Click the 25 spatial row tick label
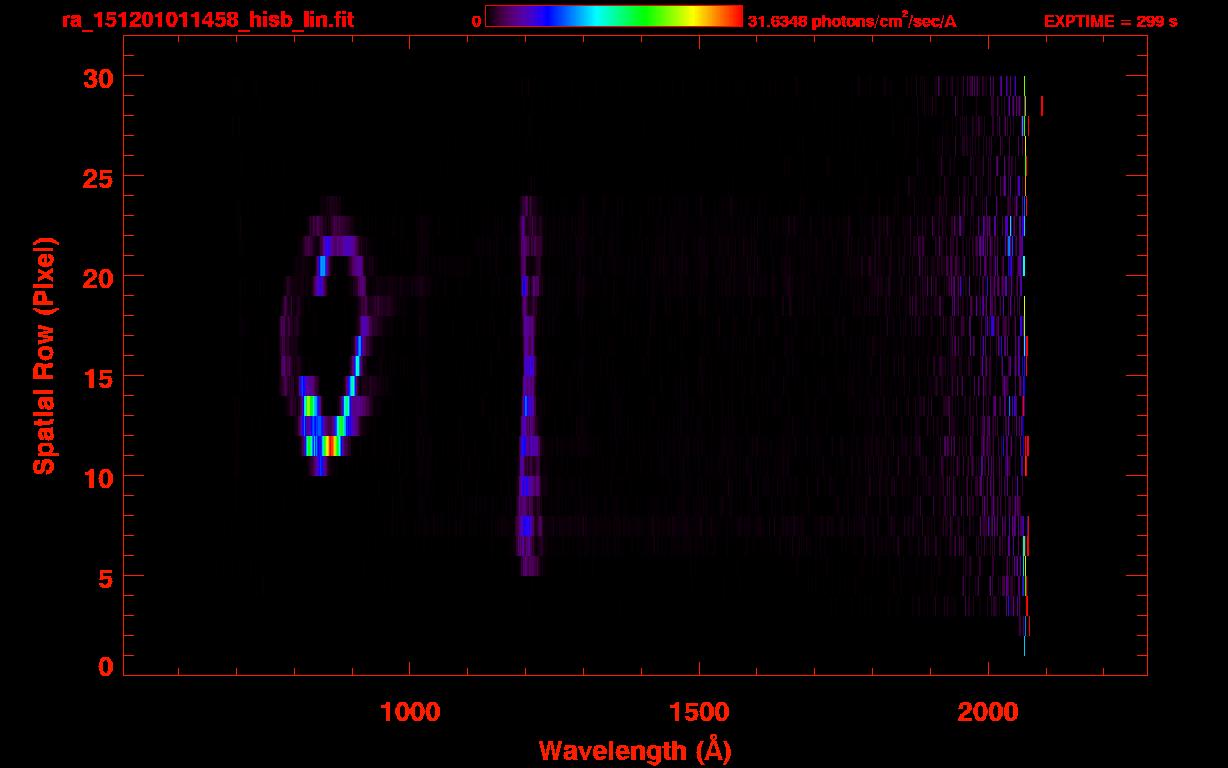1228x768 pixels. pos(99,176)
